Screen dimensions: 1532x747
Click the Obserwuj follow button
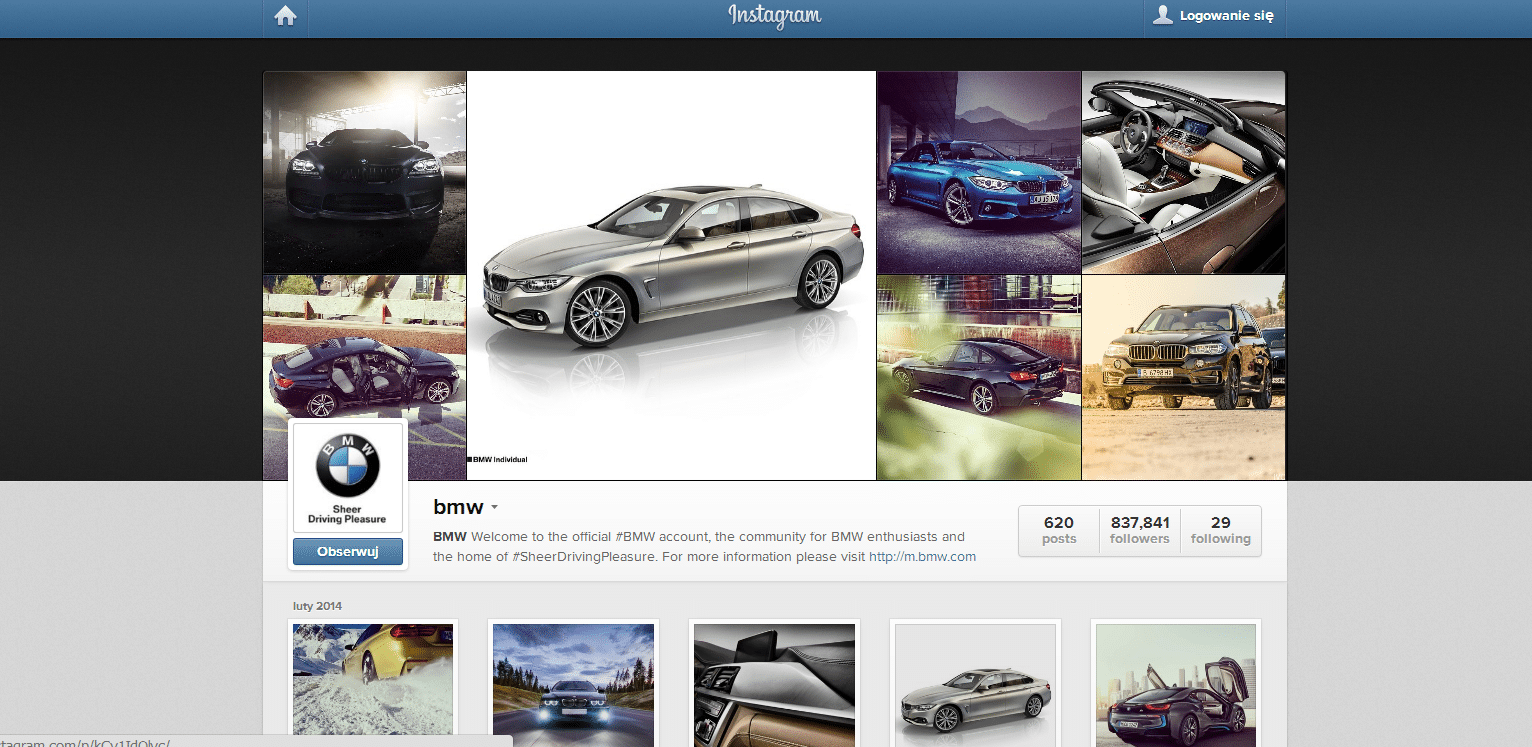pos(348,552)
